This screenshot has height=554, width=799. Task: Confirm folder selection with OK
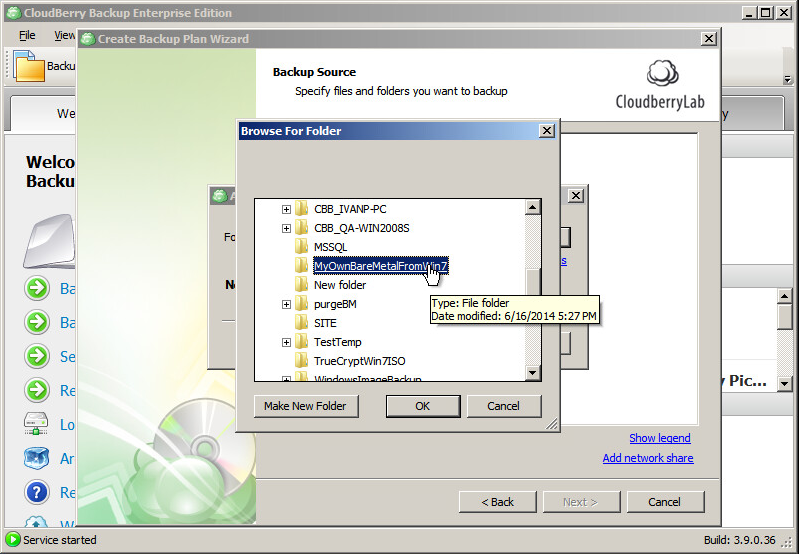(422, 406)
